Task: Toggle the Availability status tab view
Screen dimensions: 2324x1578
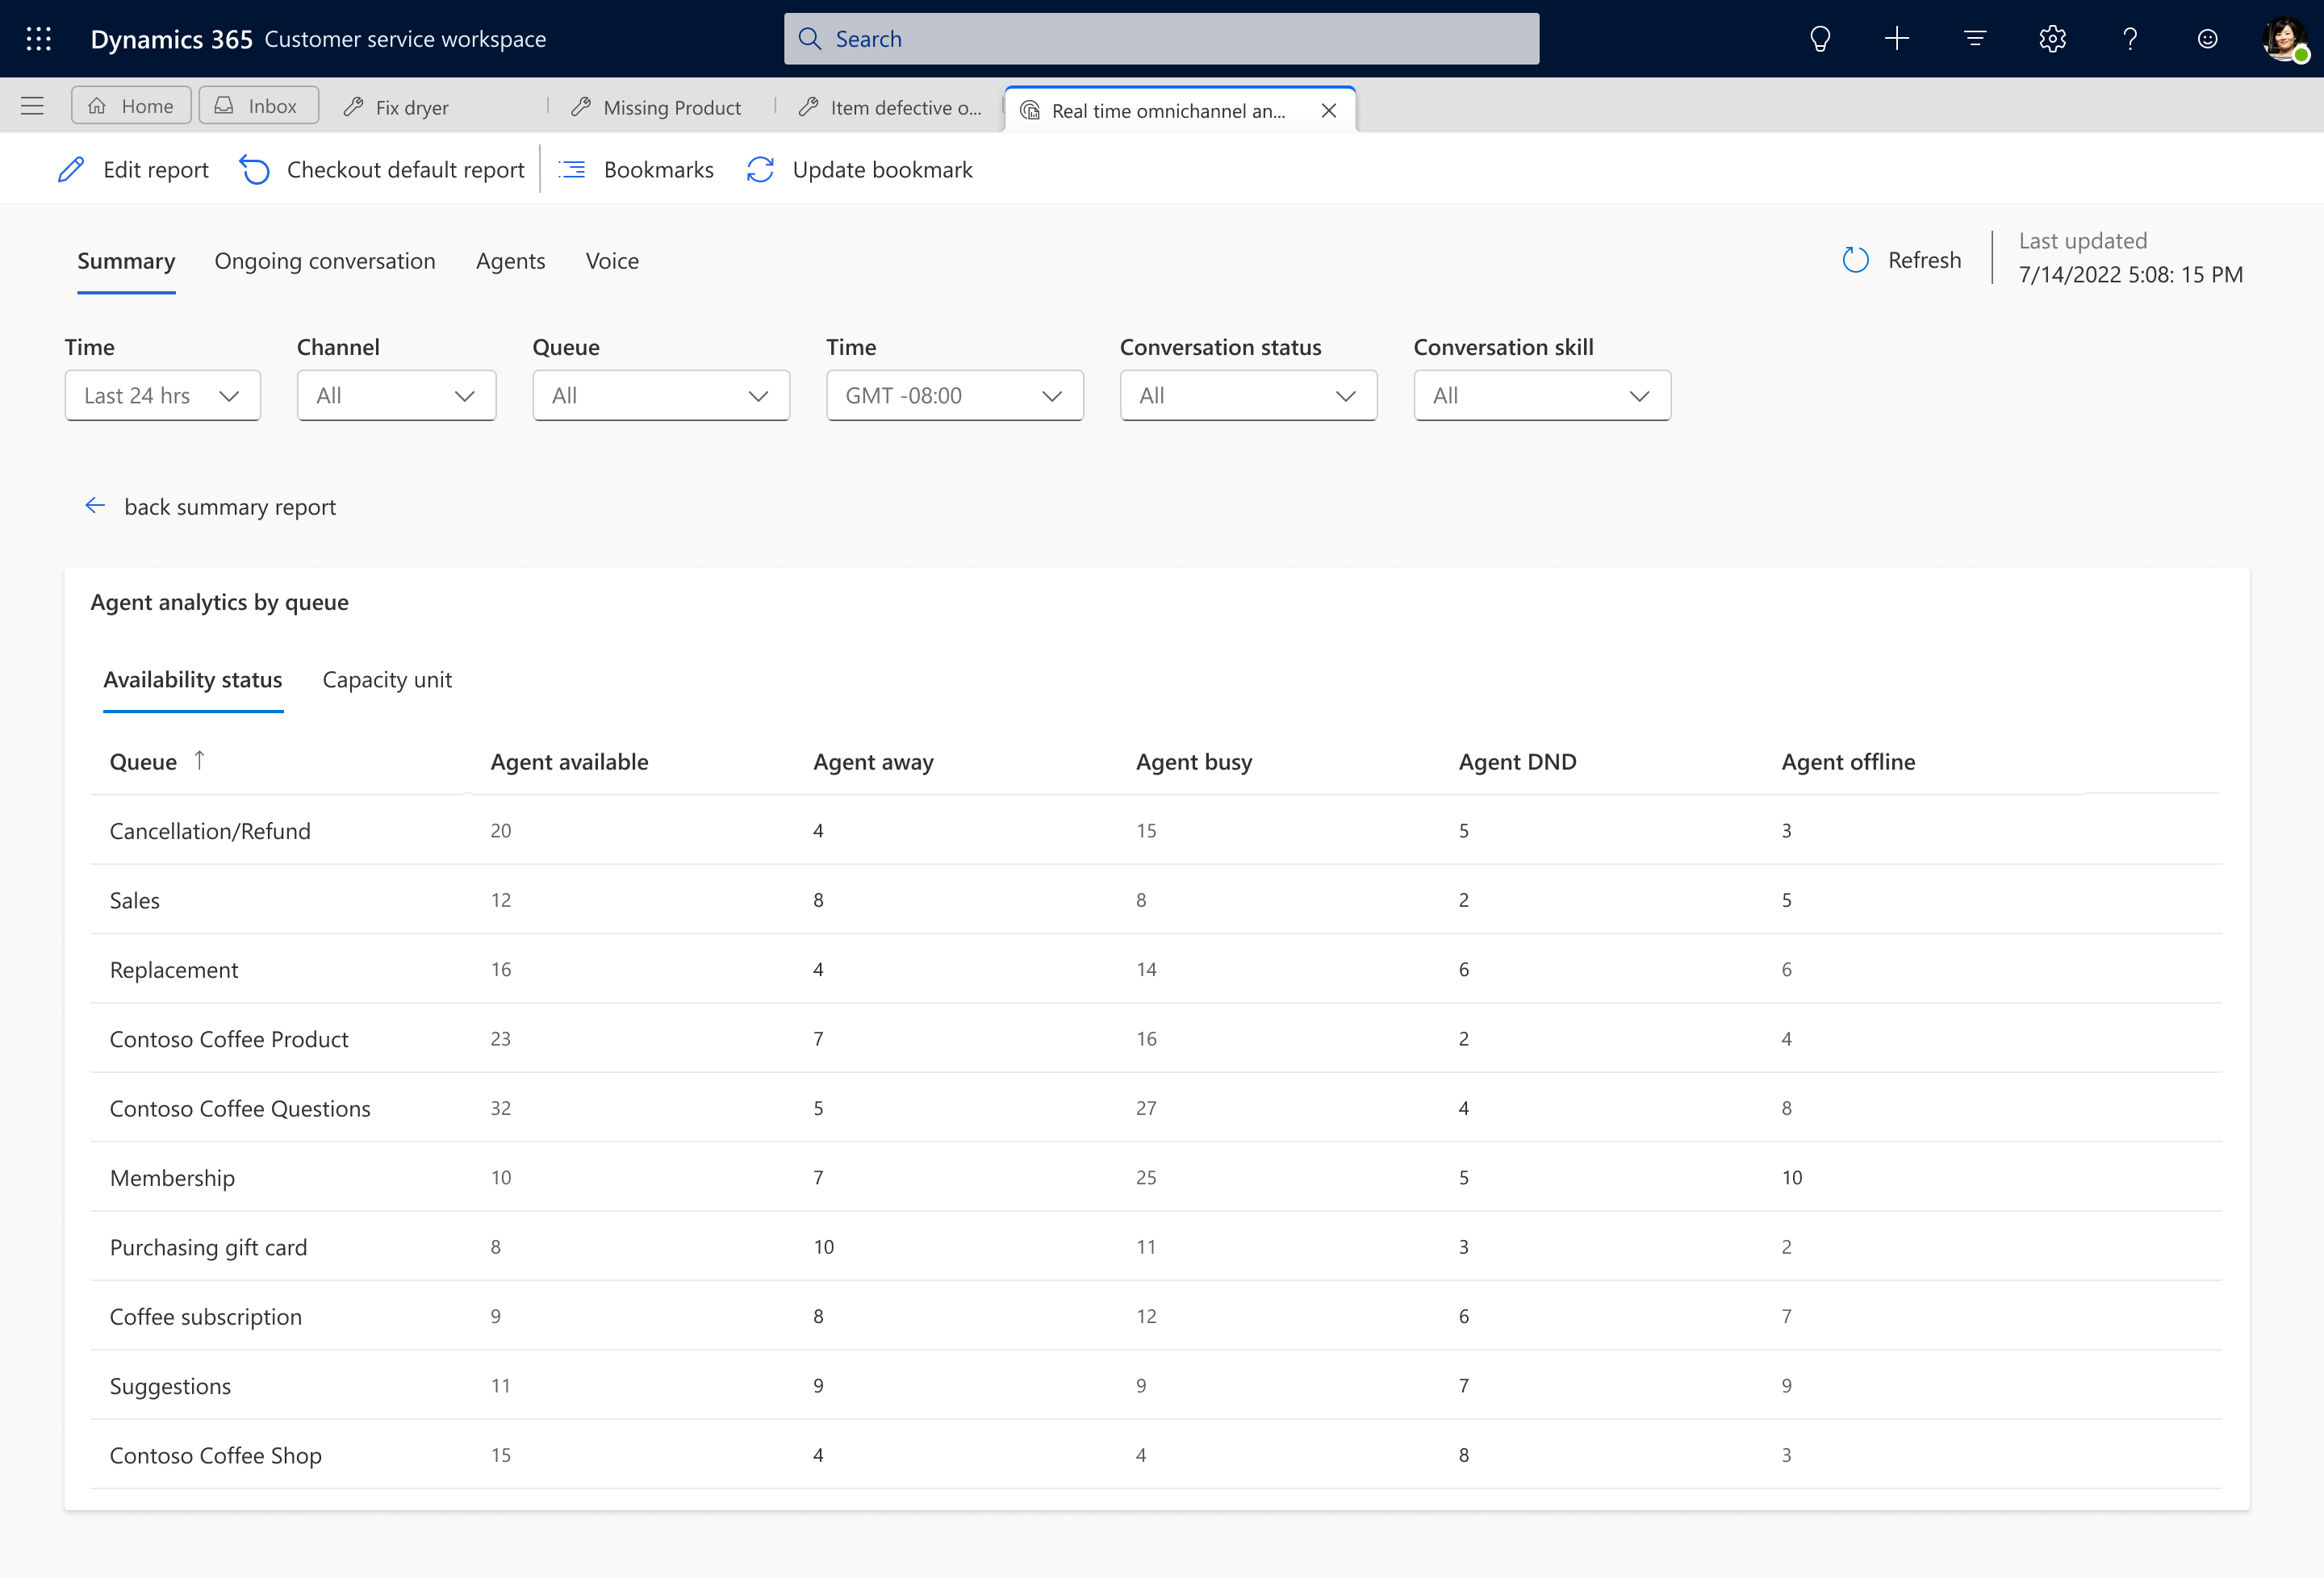Action: click(192, 678)
